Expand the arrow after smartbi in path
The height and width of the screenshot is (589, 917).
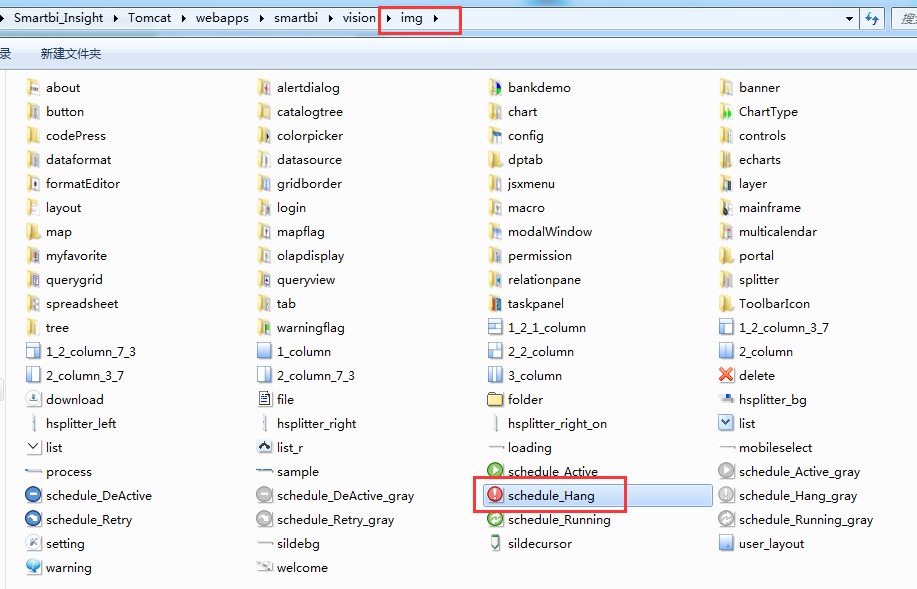point(330,18)
